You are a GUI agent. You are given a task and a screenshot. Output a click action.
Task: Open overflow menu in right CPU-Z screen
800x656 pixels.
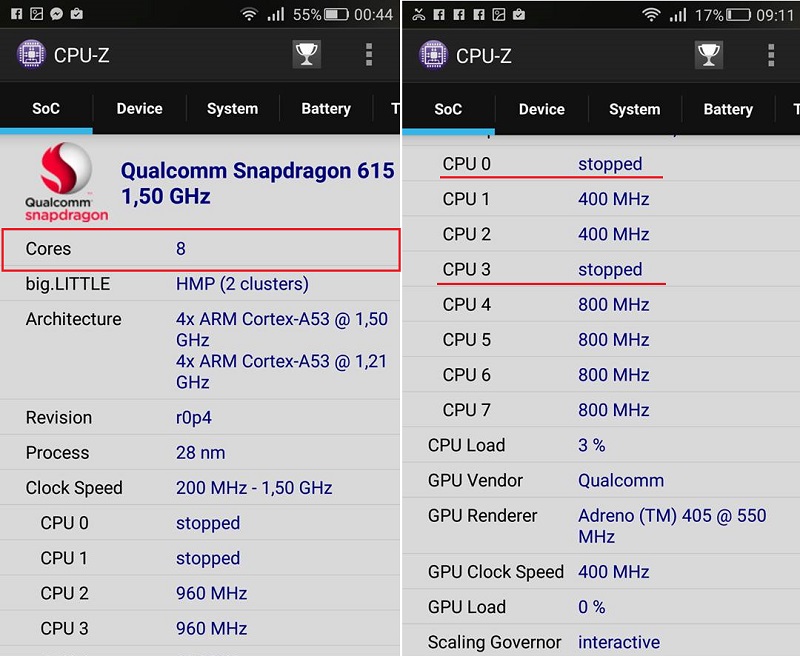(771, 55)
